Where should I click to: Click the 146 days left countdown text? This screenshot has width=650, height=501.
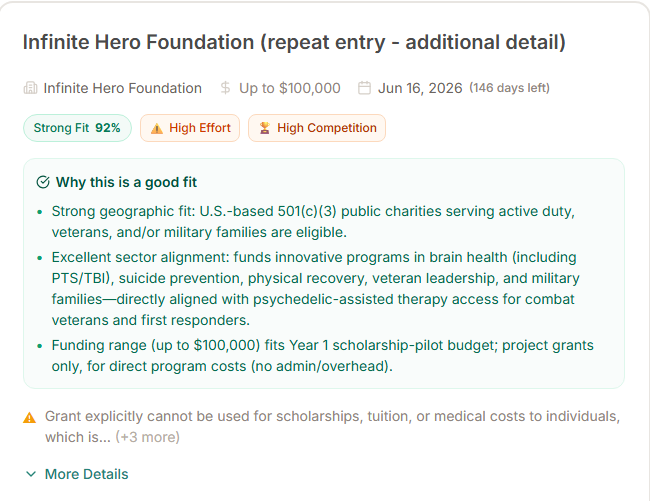coord(509,88)
